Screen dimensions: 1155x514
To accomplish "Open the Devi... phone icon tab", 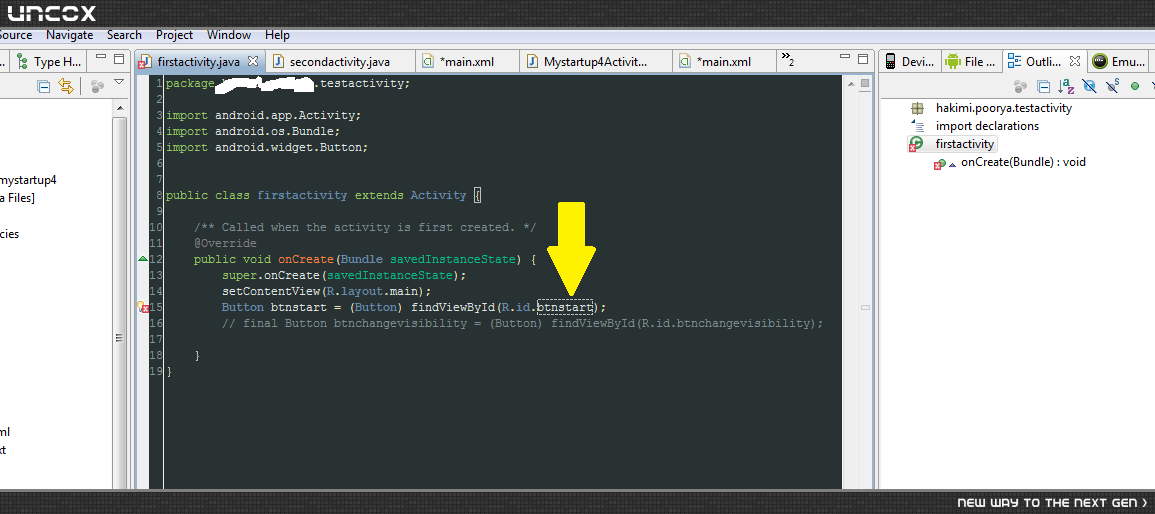I will 910,62.
